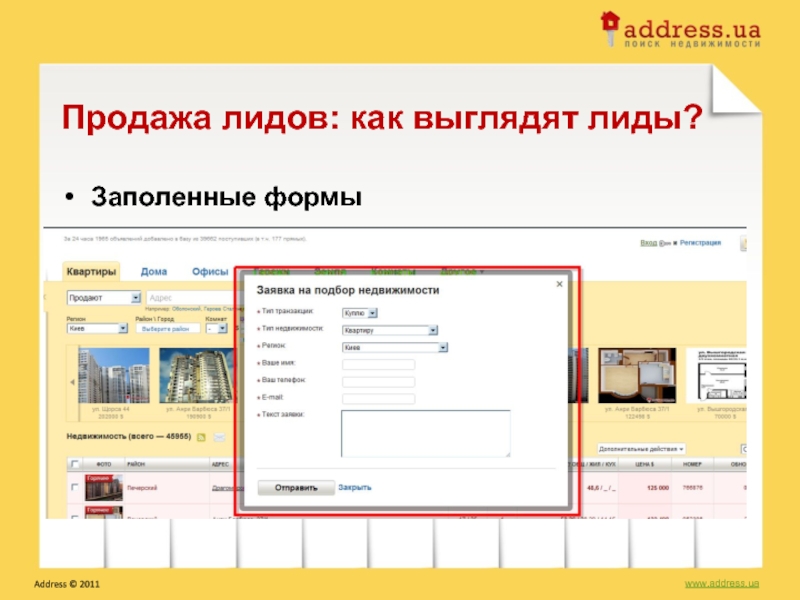800x600 pixels.
Task: Click the АДРЕС column header
Action: pos(220,464)
